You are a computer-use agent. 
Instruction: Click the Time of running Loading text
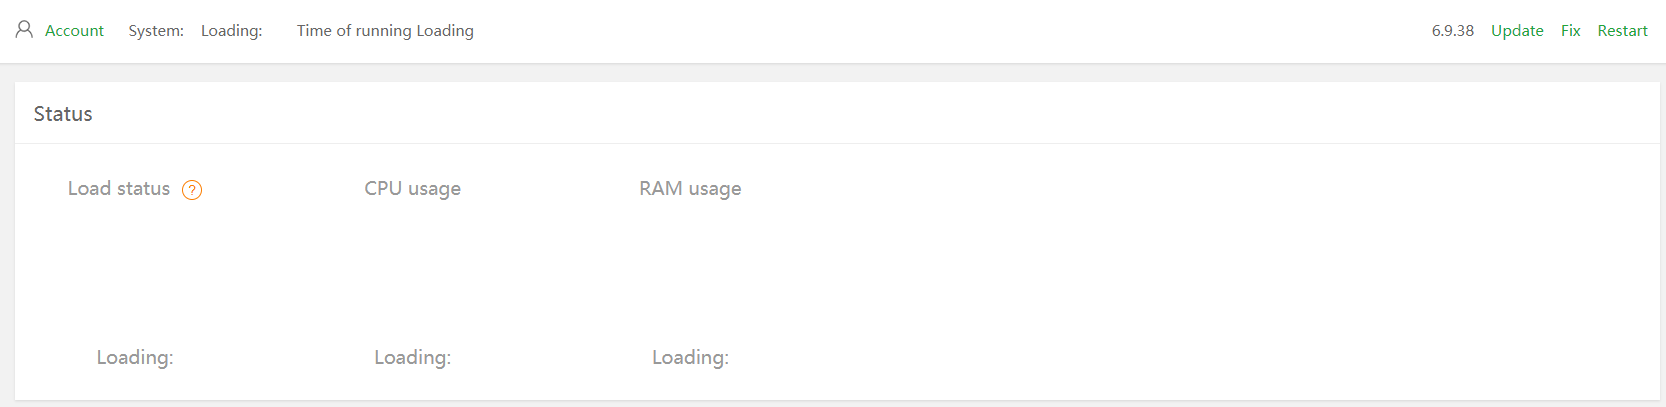coord(385,31)
